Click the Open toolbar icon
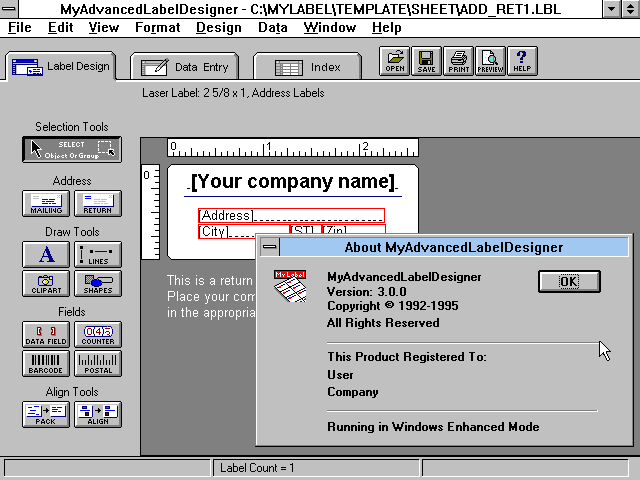This screenshot has width=640, height=480. (395, 61)
